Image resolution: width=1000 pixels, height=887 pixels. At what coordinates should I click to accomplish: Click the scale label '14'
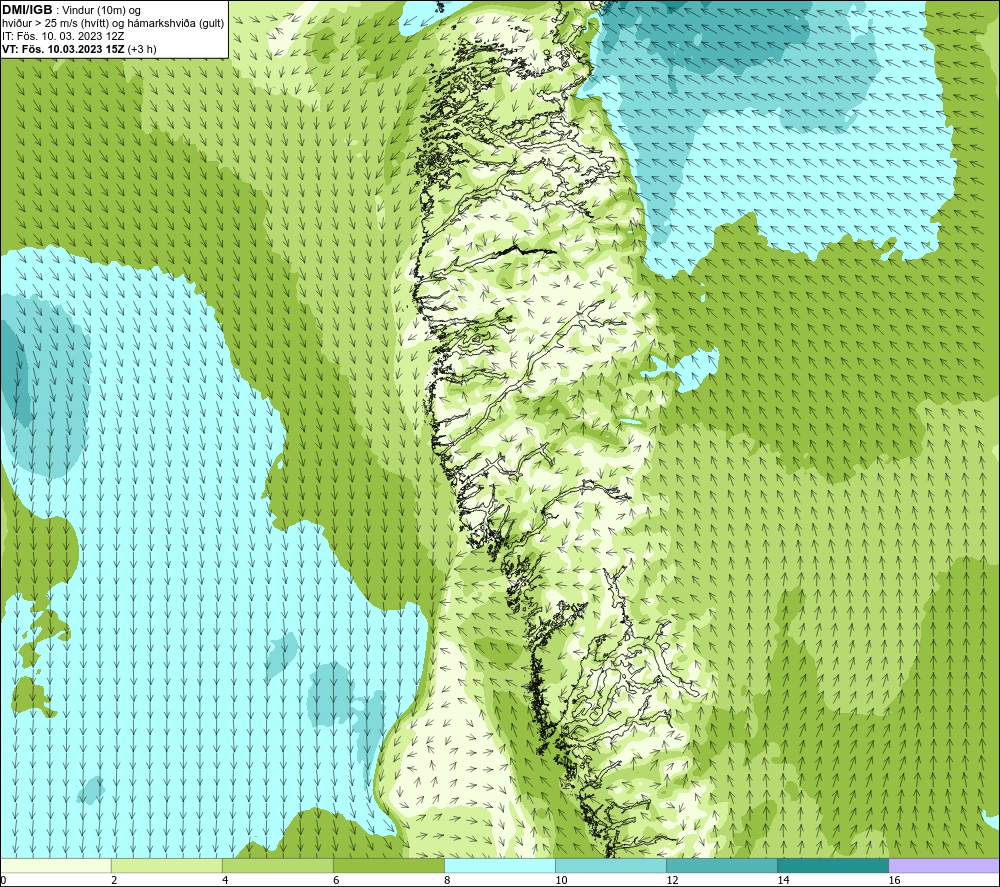[783, 881]
